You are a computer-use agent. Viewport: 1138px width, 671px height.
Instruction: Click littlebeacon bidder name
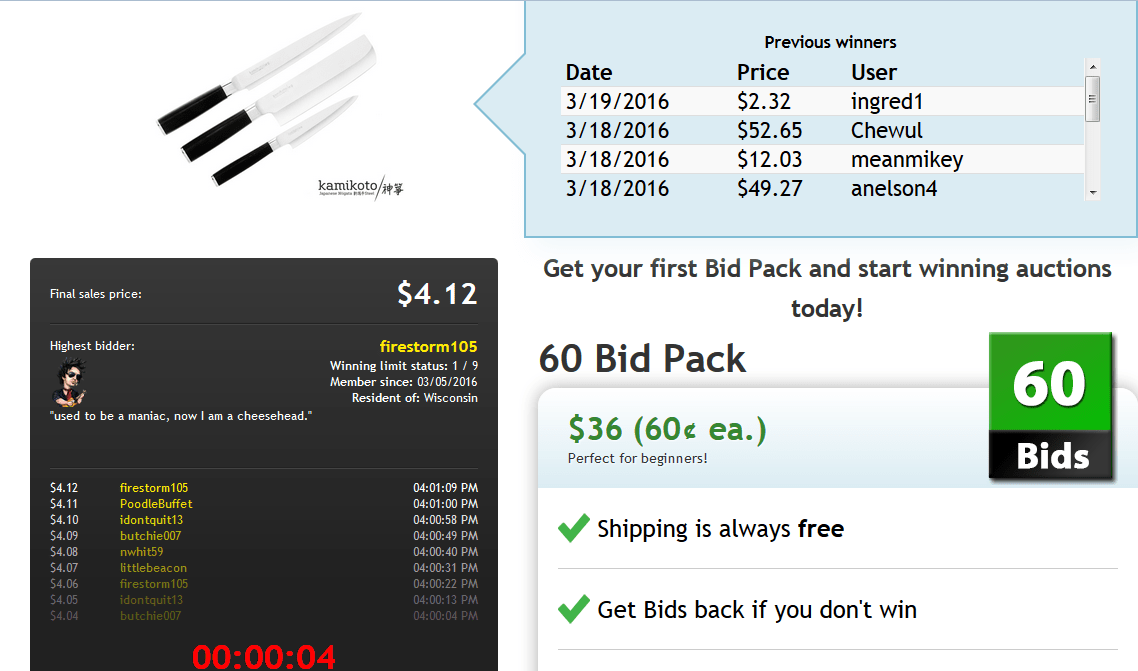point(153,567)
